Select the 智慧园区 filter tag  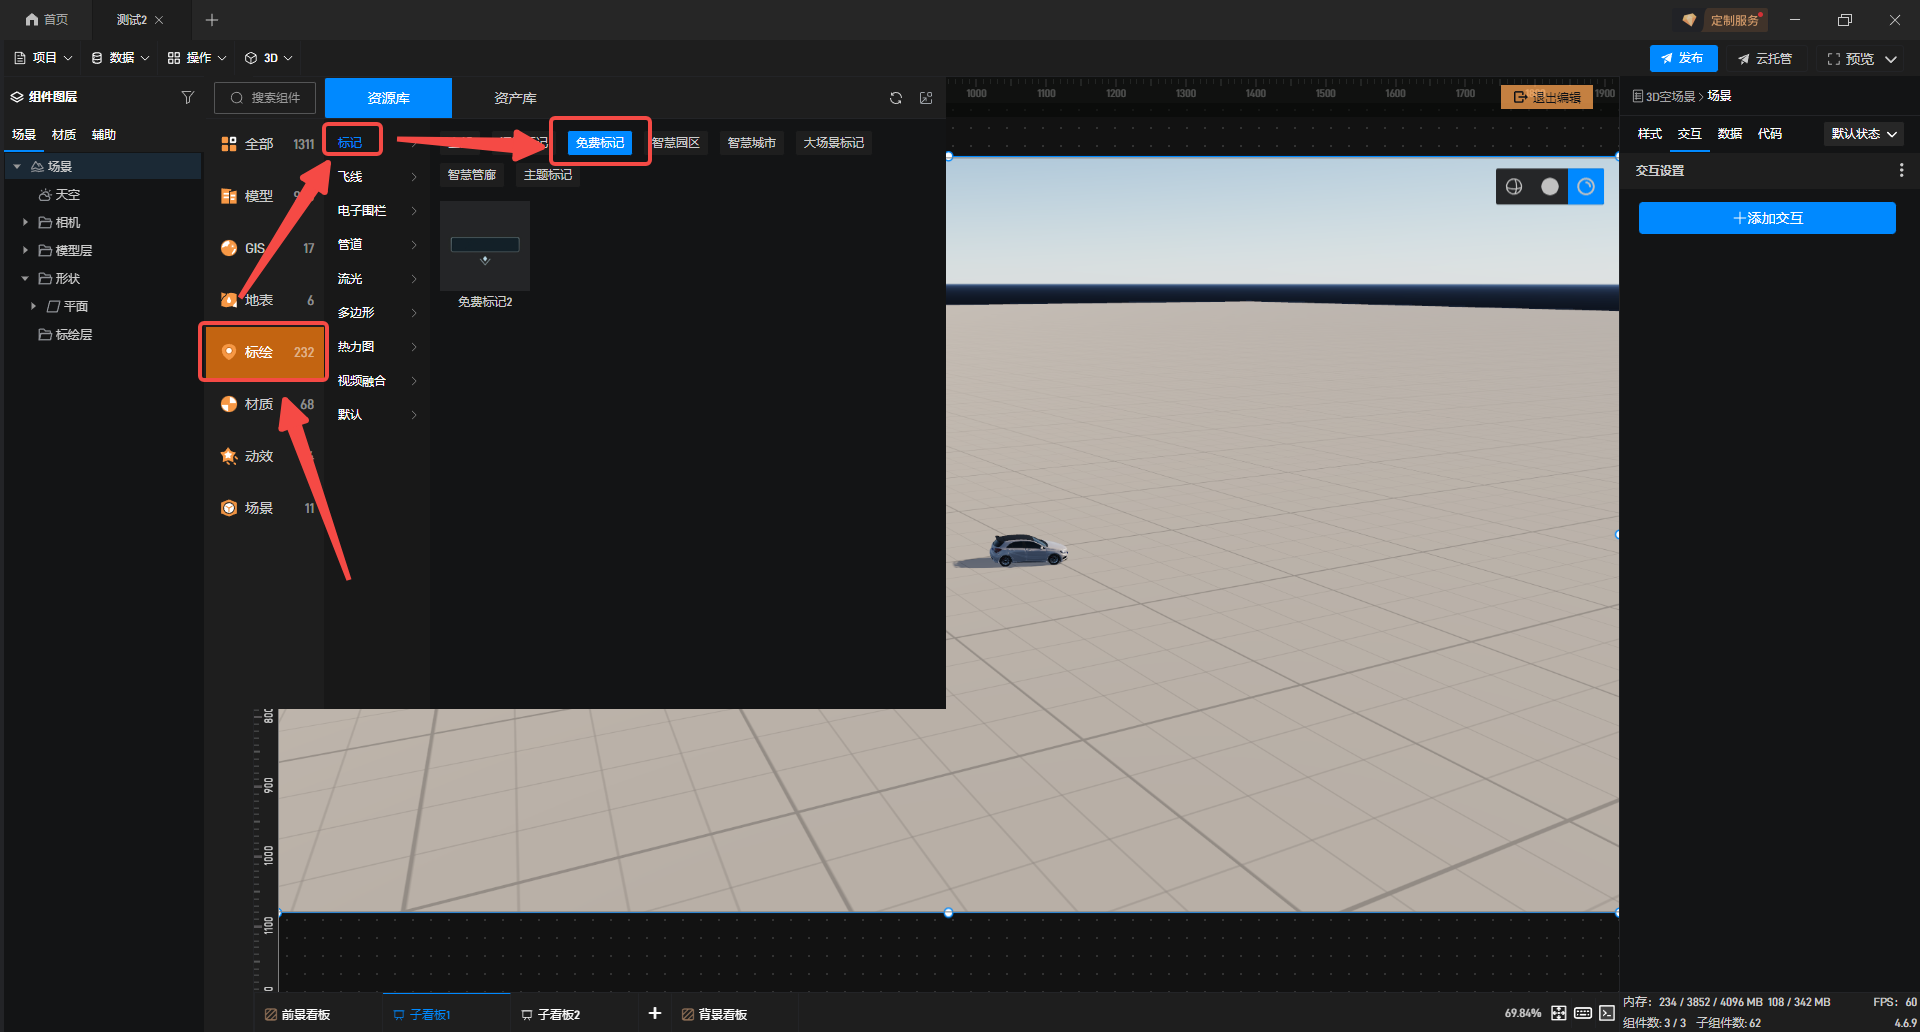(677, 143)
